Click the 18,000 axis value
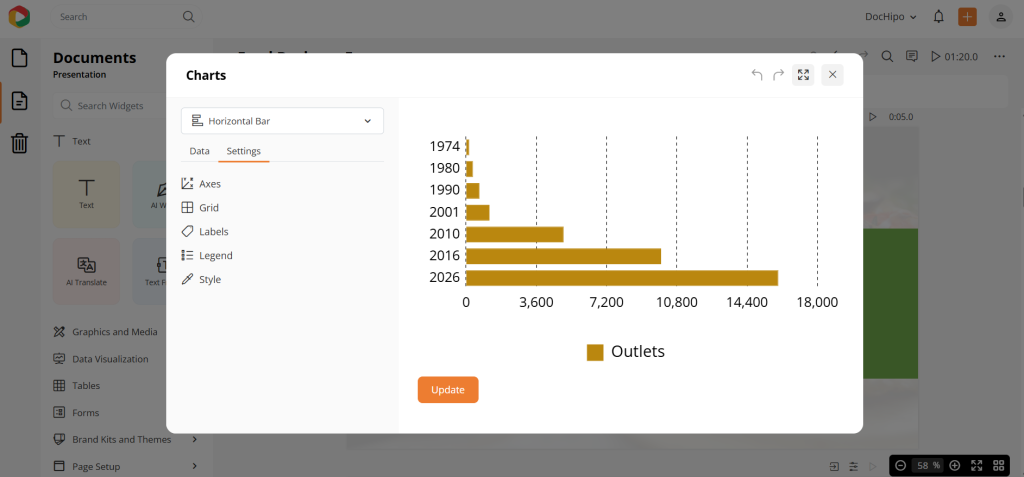1024x477 pixels. [x=817, y=303]
